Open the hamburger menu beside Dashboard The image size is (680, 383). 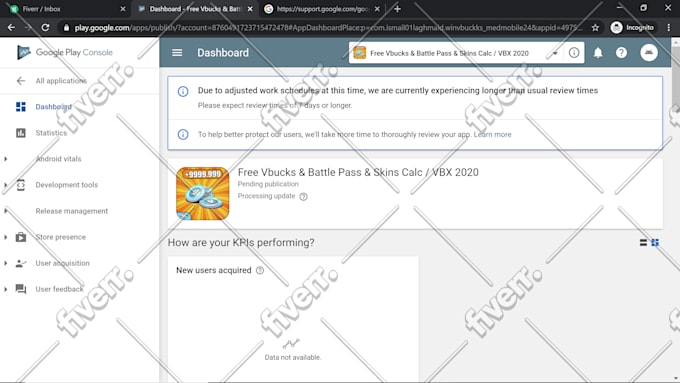[177, 52]
